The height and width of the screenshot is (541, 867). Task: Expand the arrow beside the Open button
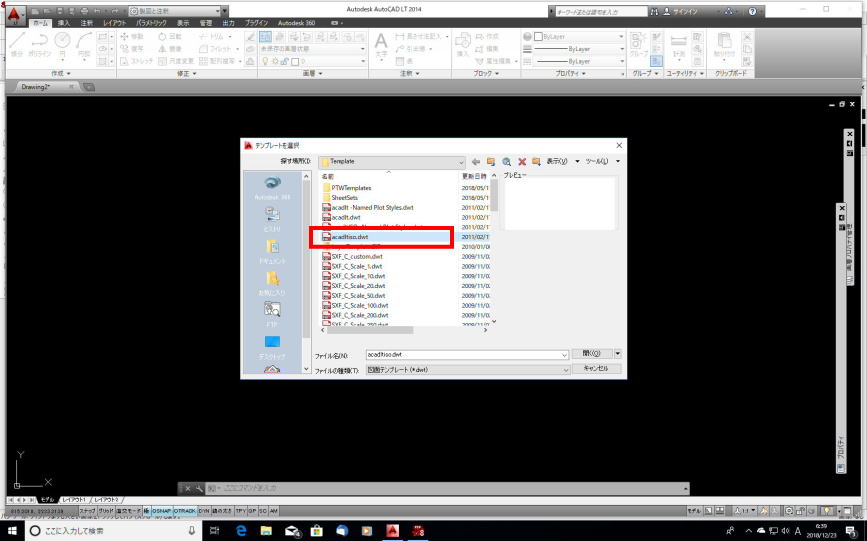tap(618, 353)
